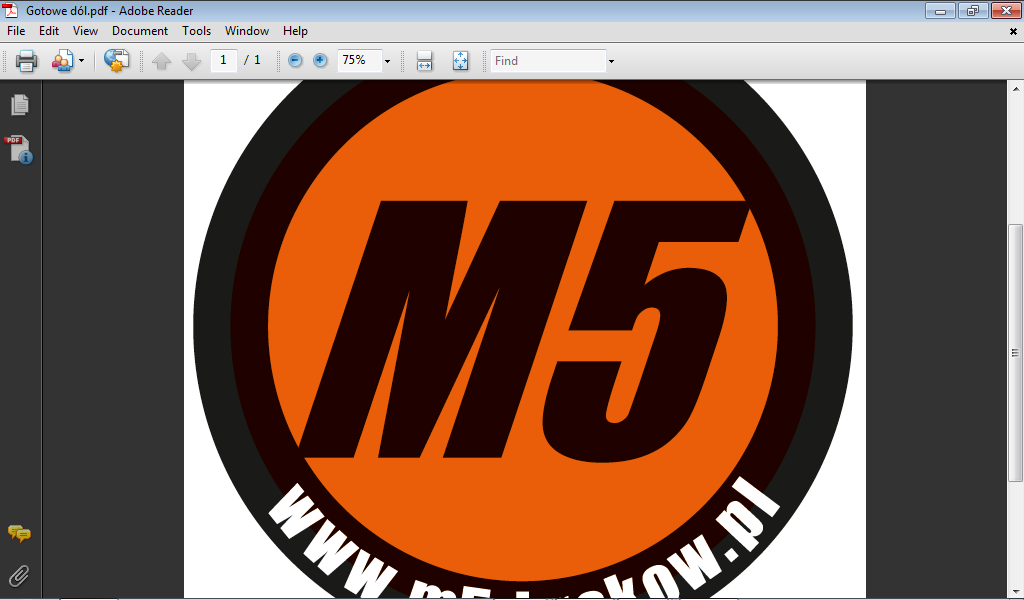The height and width of the screenshot is (600, 1024).
Task: Open the PDF standards info panel
Action: [19, 150]
